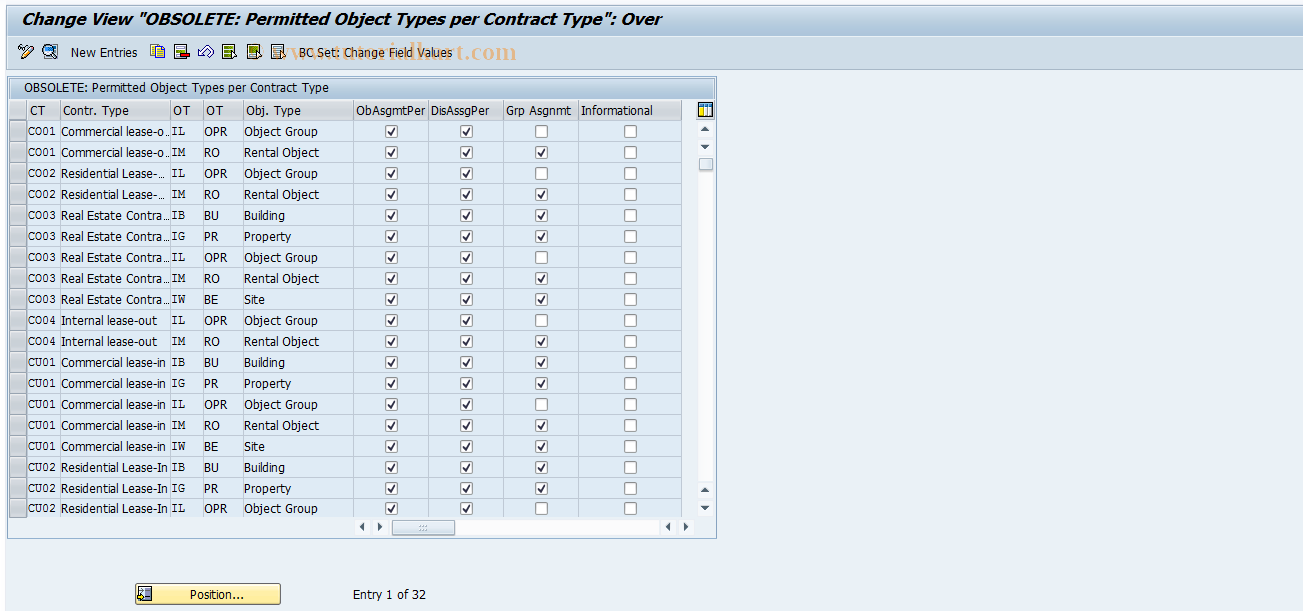Screen dimensions: 1303x611
Task: Click the Delete row icon
Action: point(182,52)
